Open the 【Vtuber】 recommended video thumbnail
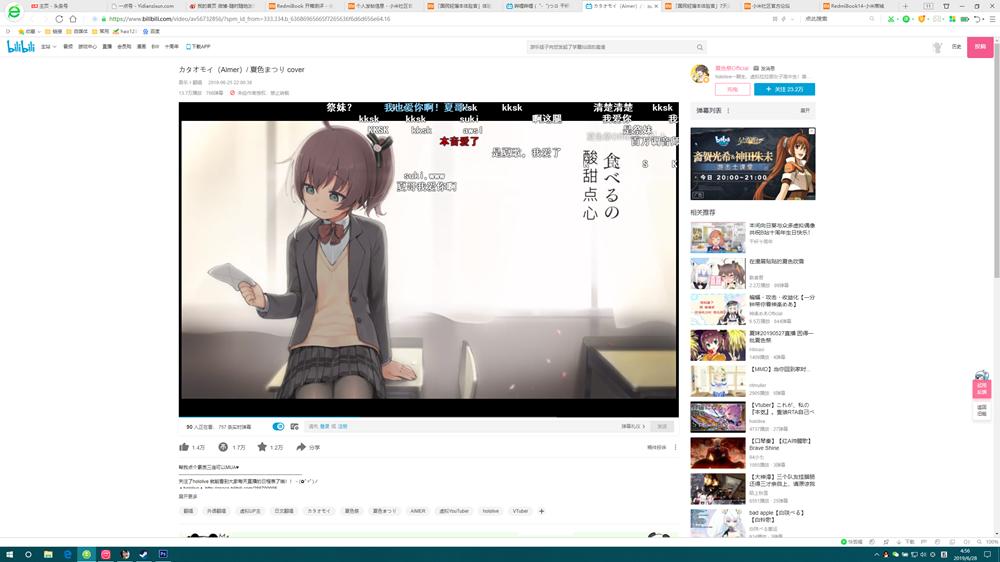Screen dimensions: 1000x562 [x=717, y=416]
